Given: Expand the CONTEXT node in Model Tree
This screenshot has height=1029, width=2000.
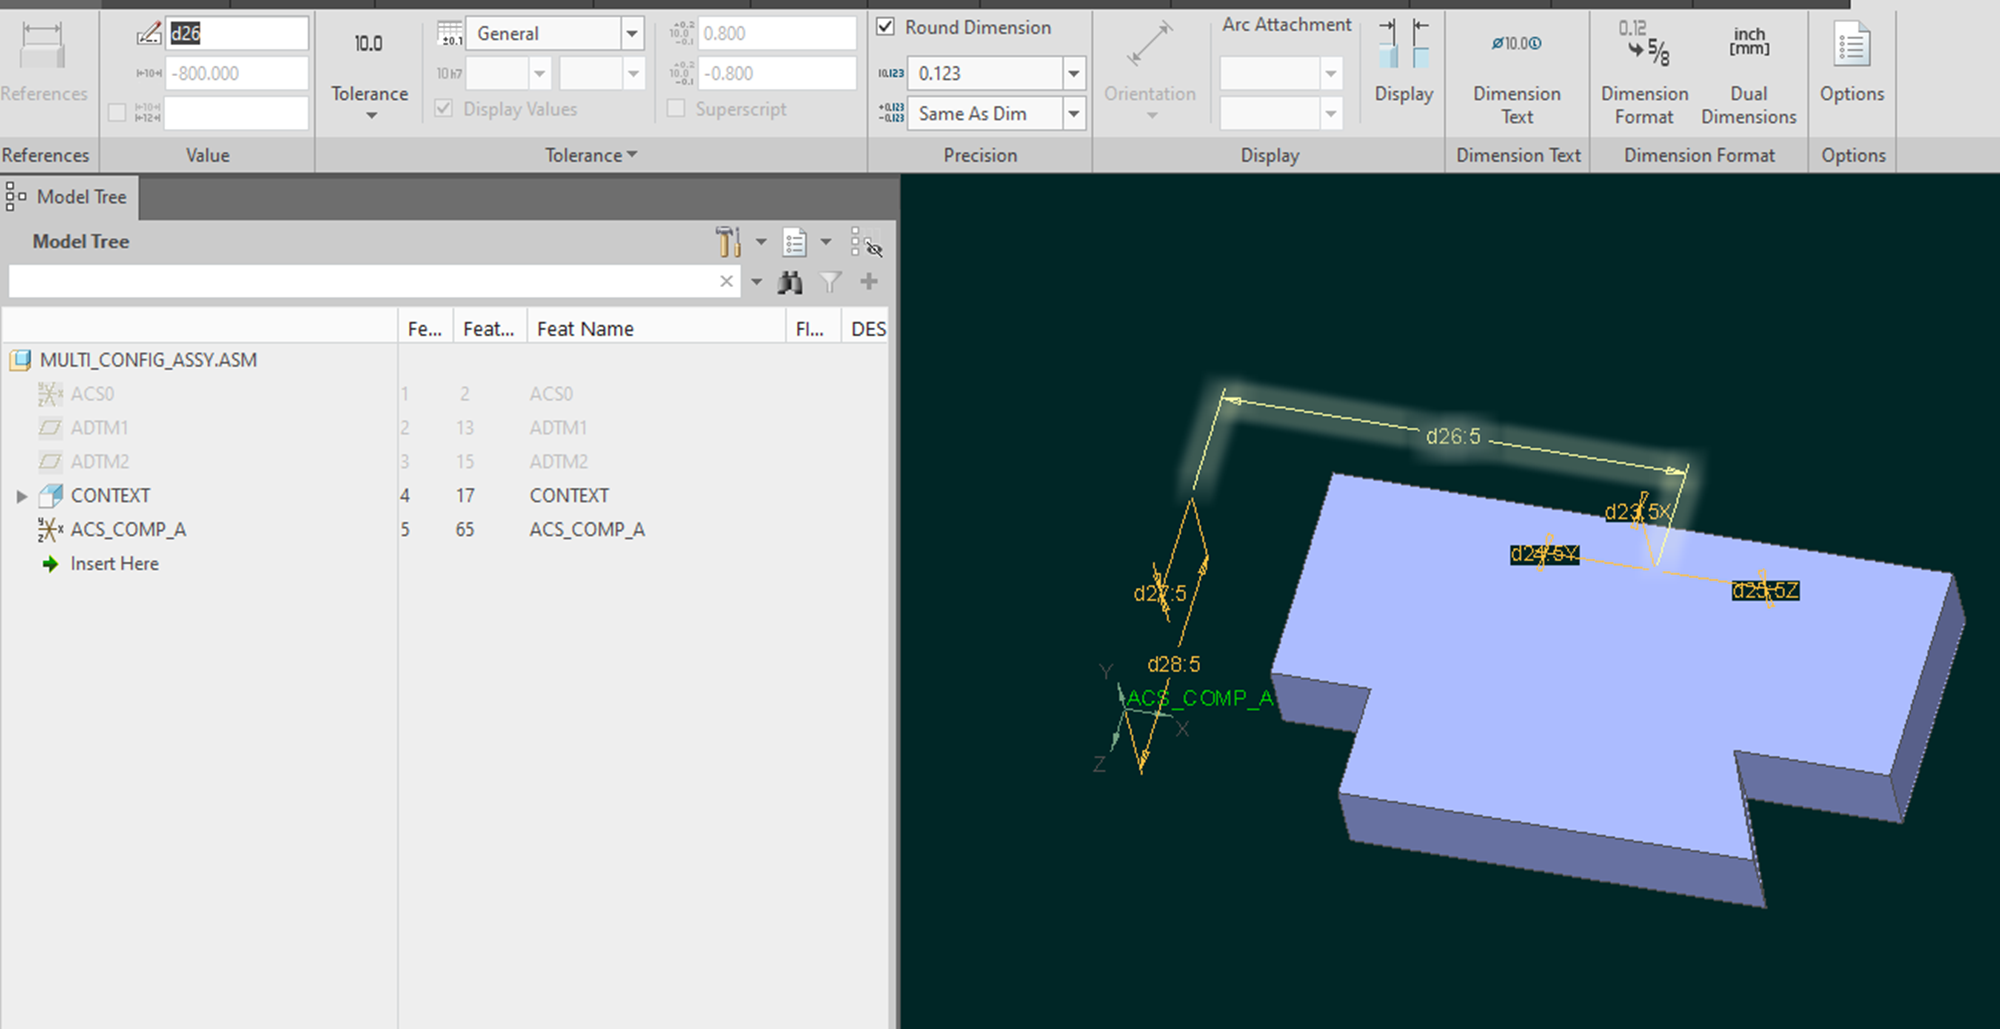Looking at the screenshot, I should click(22, 495).
